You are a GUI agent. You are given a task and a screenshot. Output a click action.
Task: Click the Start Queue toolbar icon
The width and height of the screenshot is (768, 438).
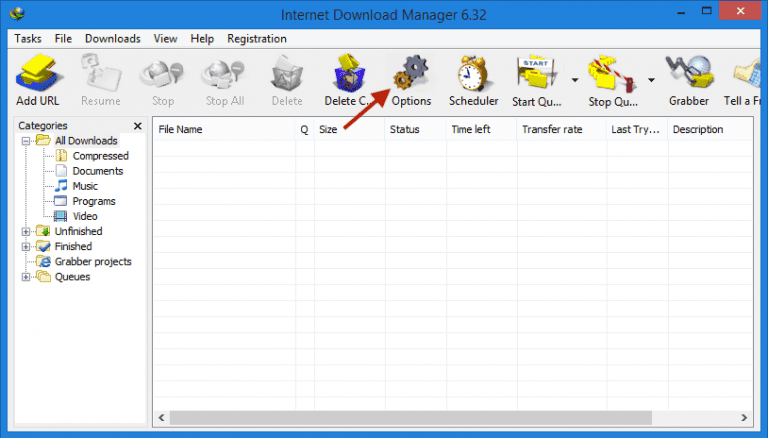click(537, 73)
